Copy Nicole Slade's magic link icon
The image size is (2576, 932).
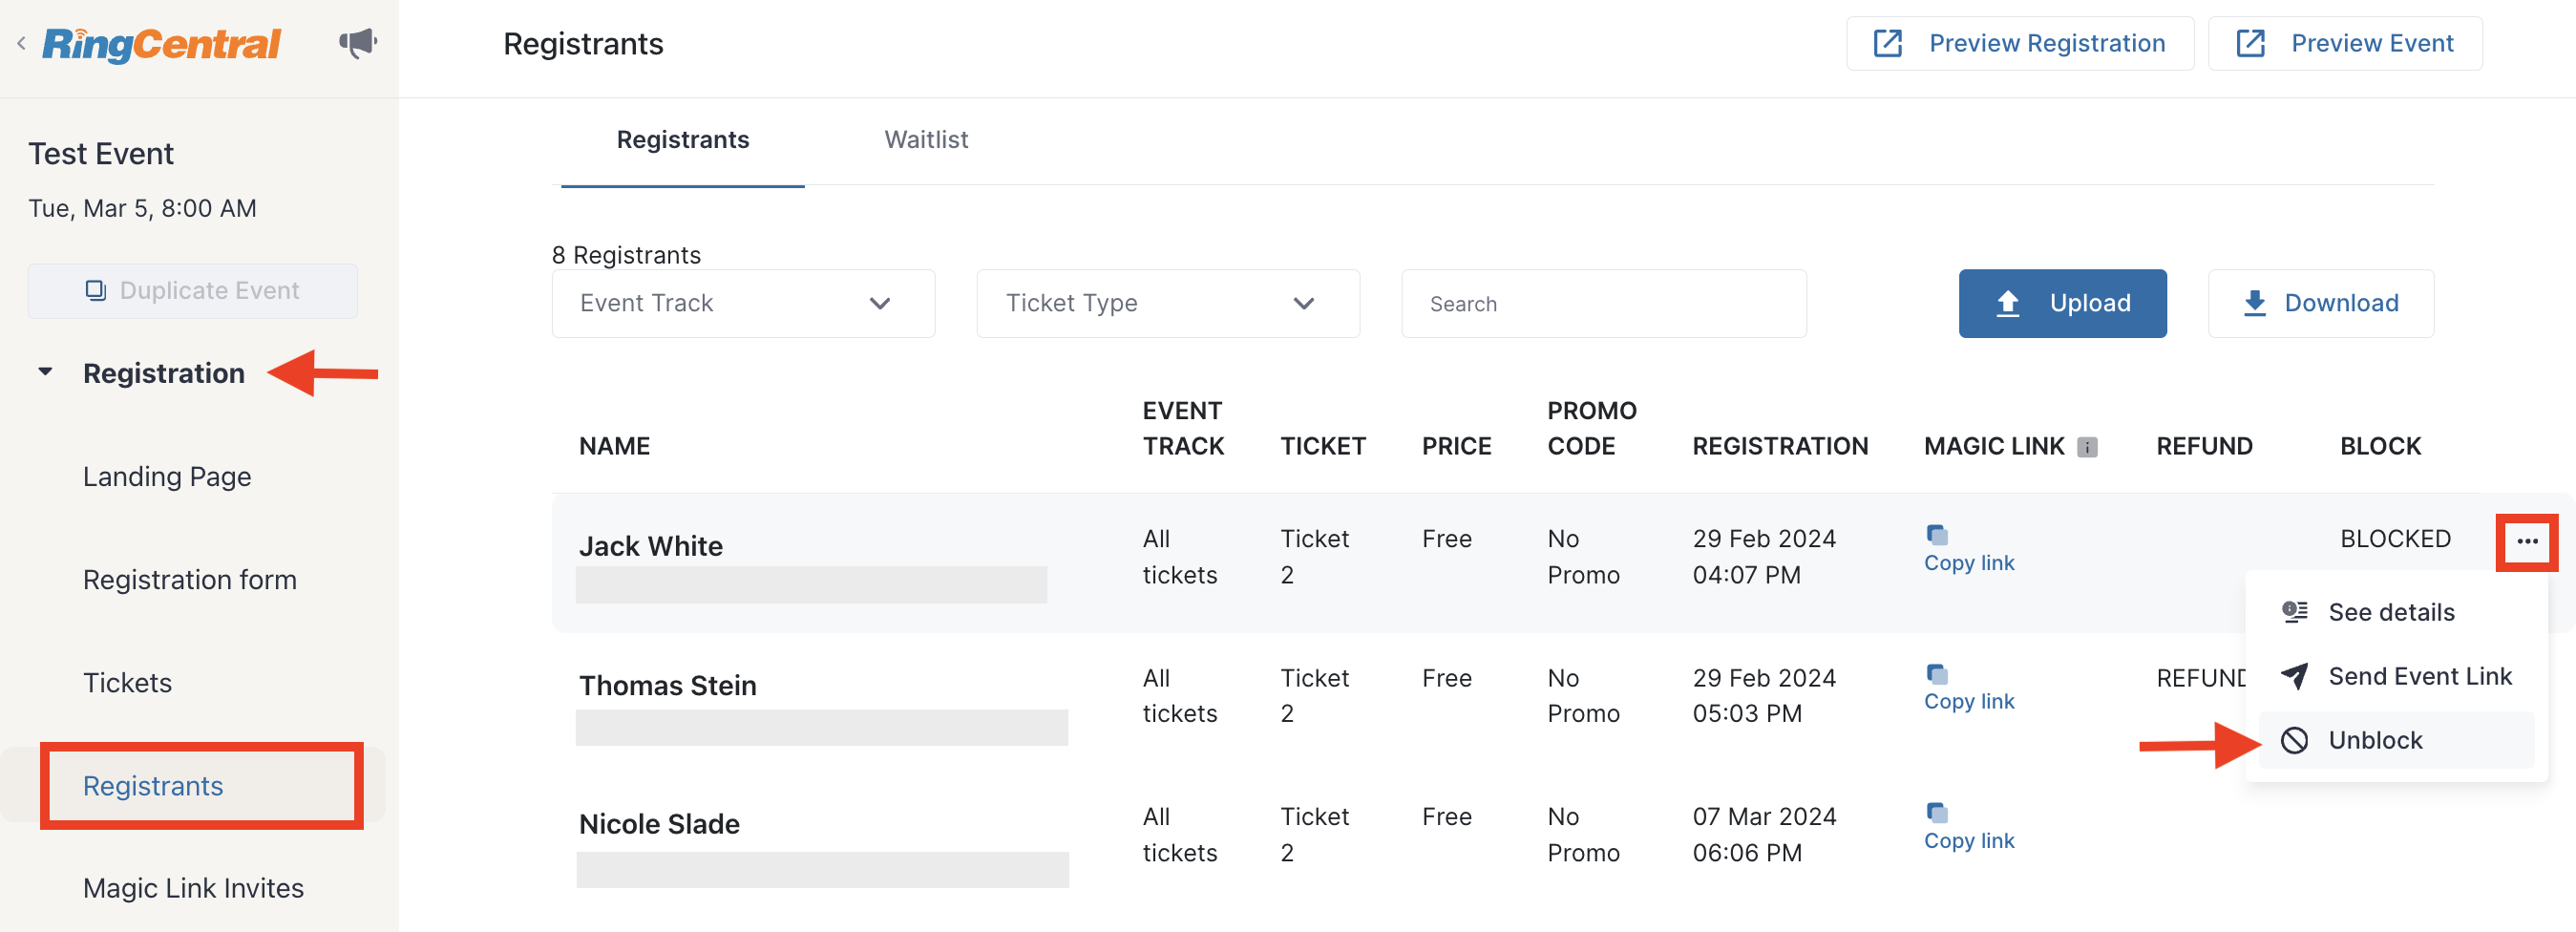click(x=1936, y=812)
